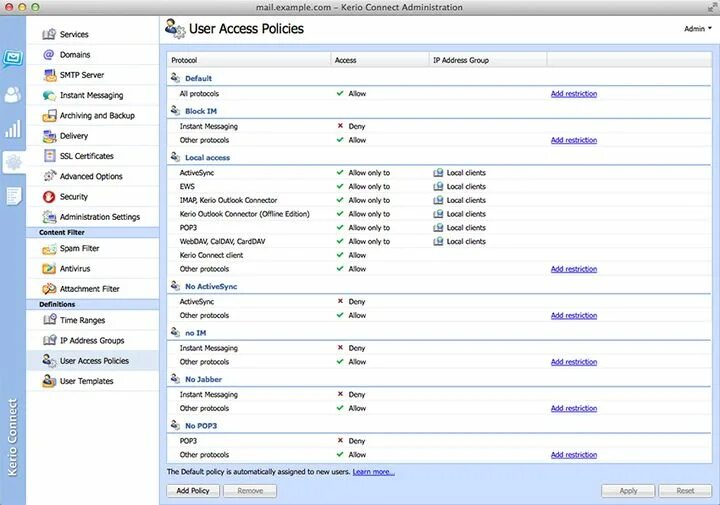Open SMTP Server in the sidebar
This screenshot has height=505, width=720.
click(81, 75)
